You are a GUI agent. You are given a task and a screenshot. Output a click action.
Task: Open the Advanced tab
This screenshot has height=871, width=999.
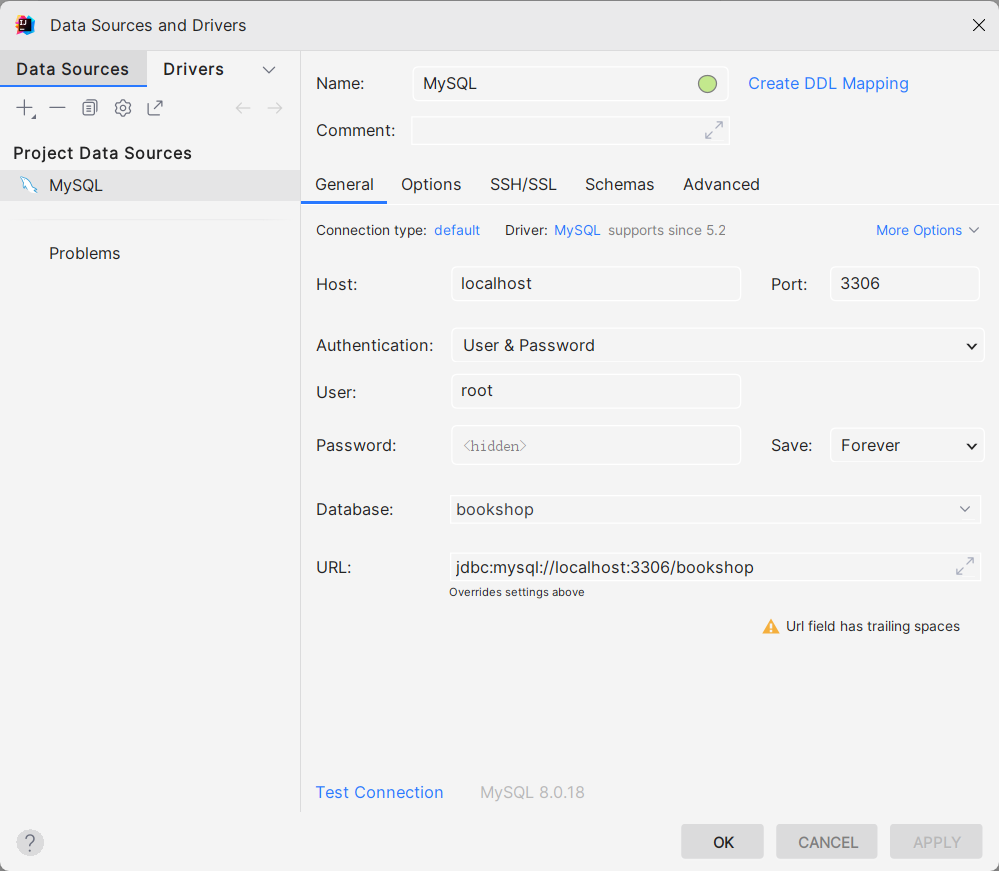click(x=721, y=184)
